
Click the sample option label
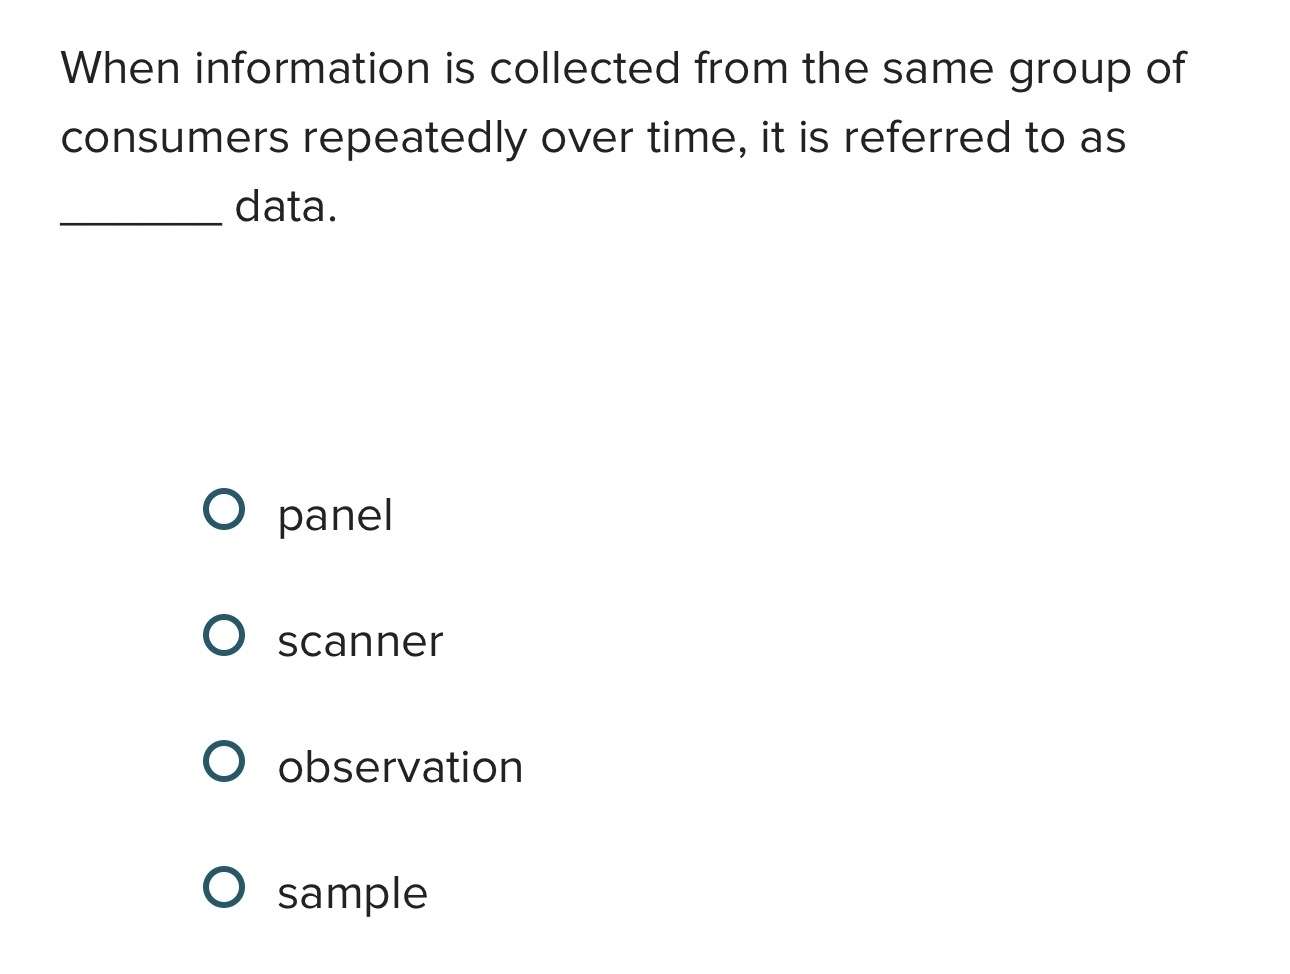coord(351,893)
